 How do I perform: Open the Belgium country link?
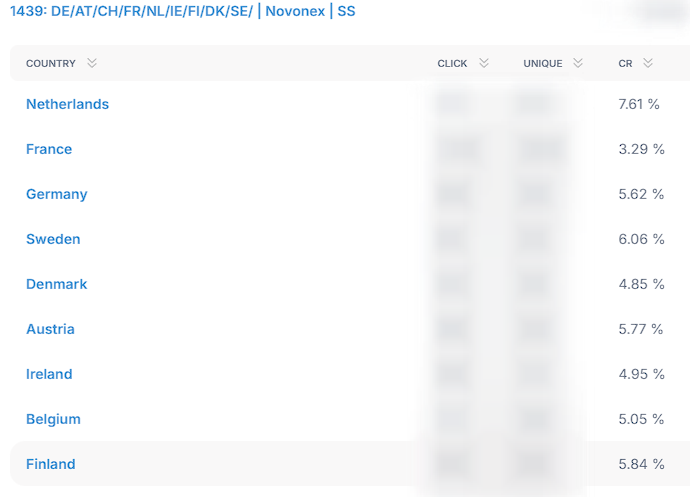point(53,419)
